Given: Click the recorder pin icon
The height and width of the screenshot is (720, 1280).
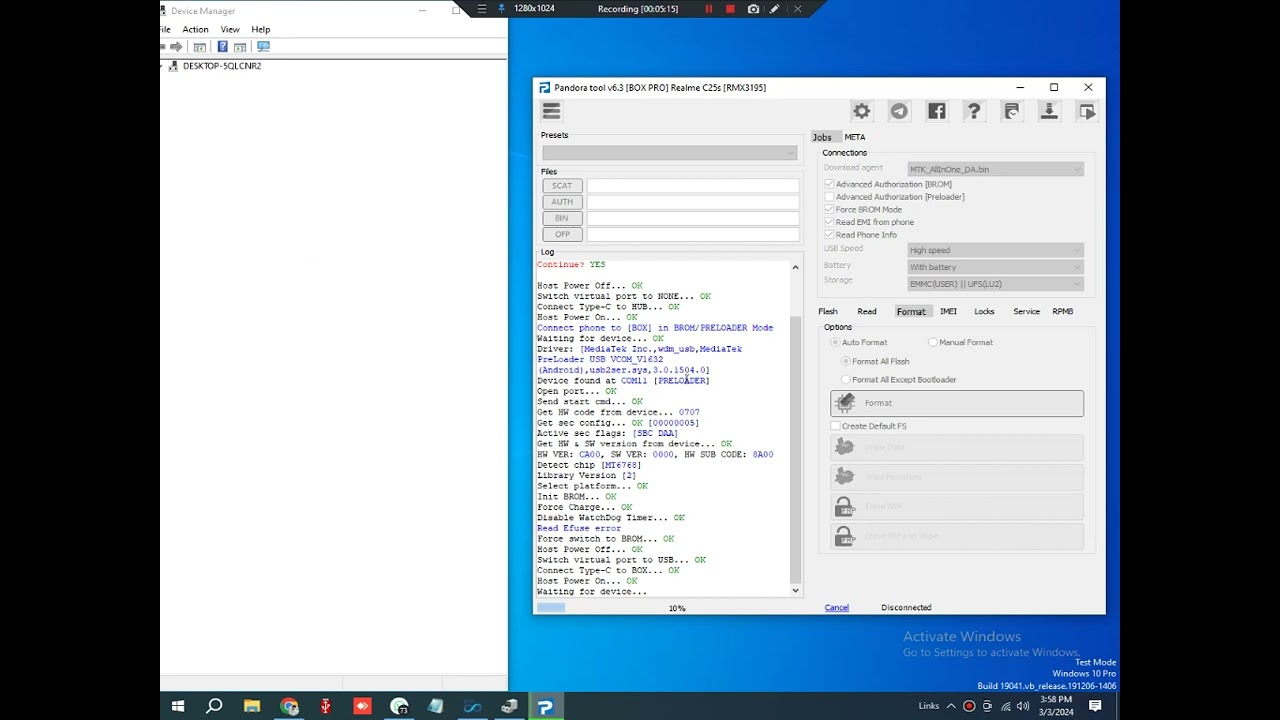Looking at the screenshot, I should click(x=501, y=9).
